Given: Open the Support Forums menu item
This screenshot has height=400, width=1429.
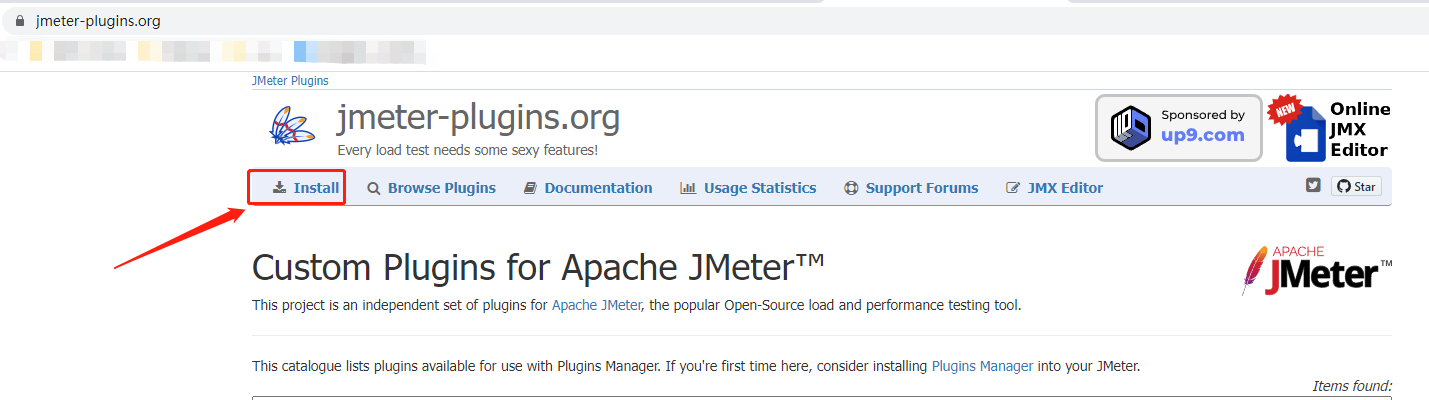Looking at the screenshot, I should click(x=911, y=188).
